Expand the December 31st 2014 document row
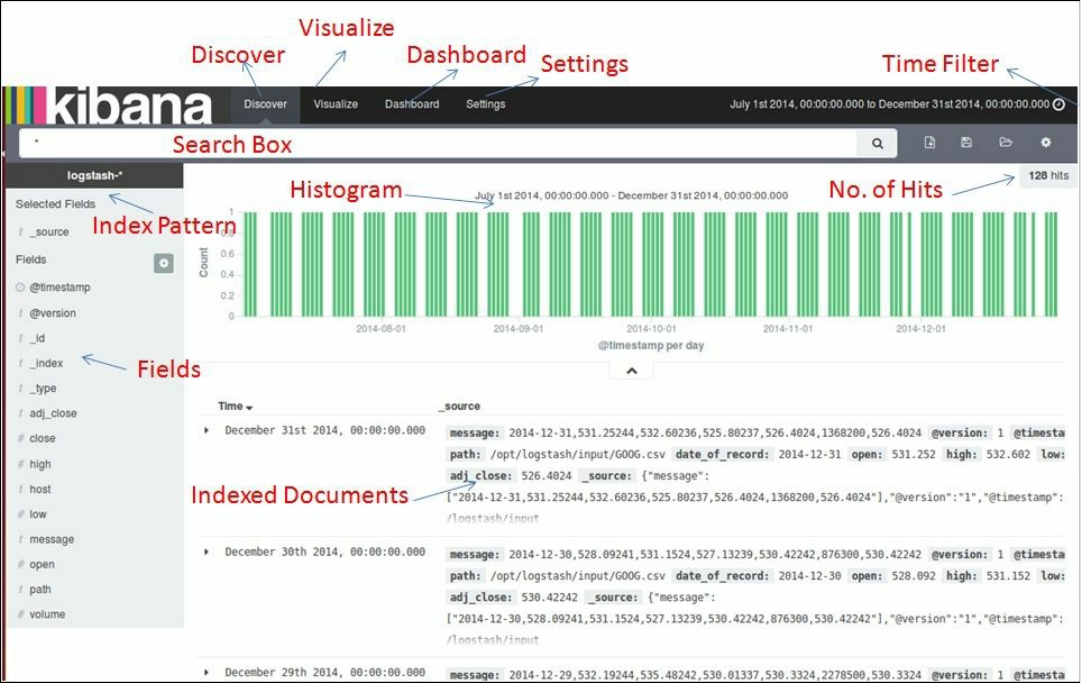The height and width of the screenshot is (683, 1081). click(x=206, y=431)
